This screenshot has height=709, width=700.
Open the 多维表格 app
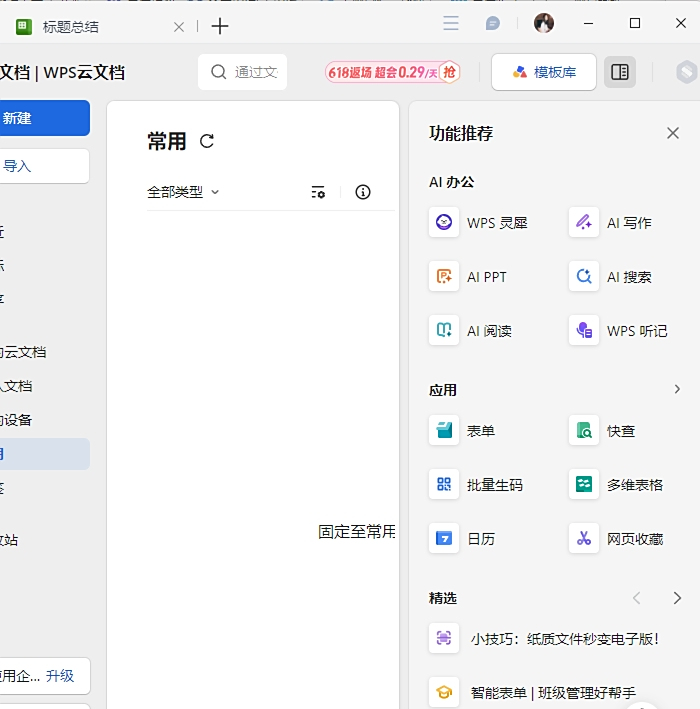(584, 484)
